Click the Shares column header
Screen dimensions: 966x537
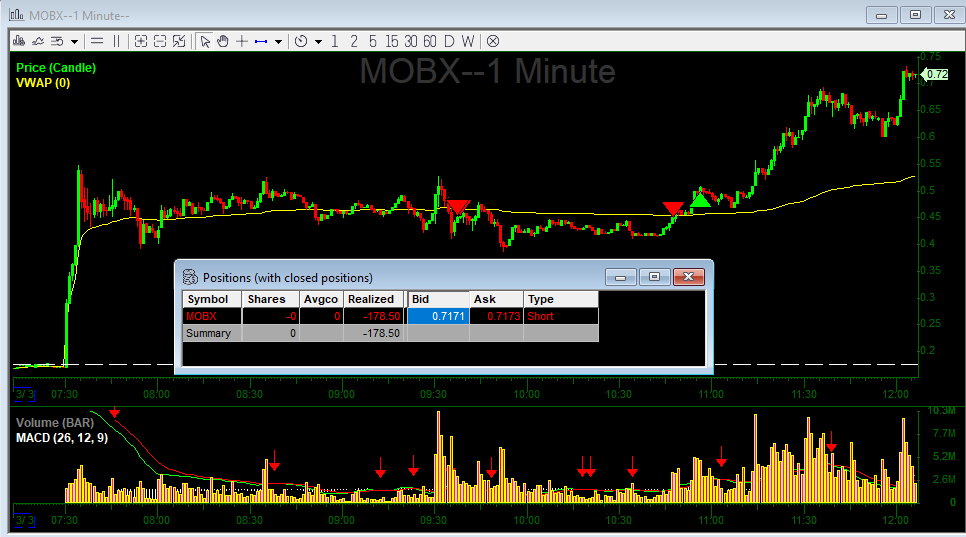[x=270, y=299]
